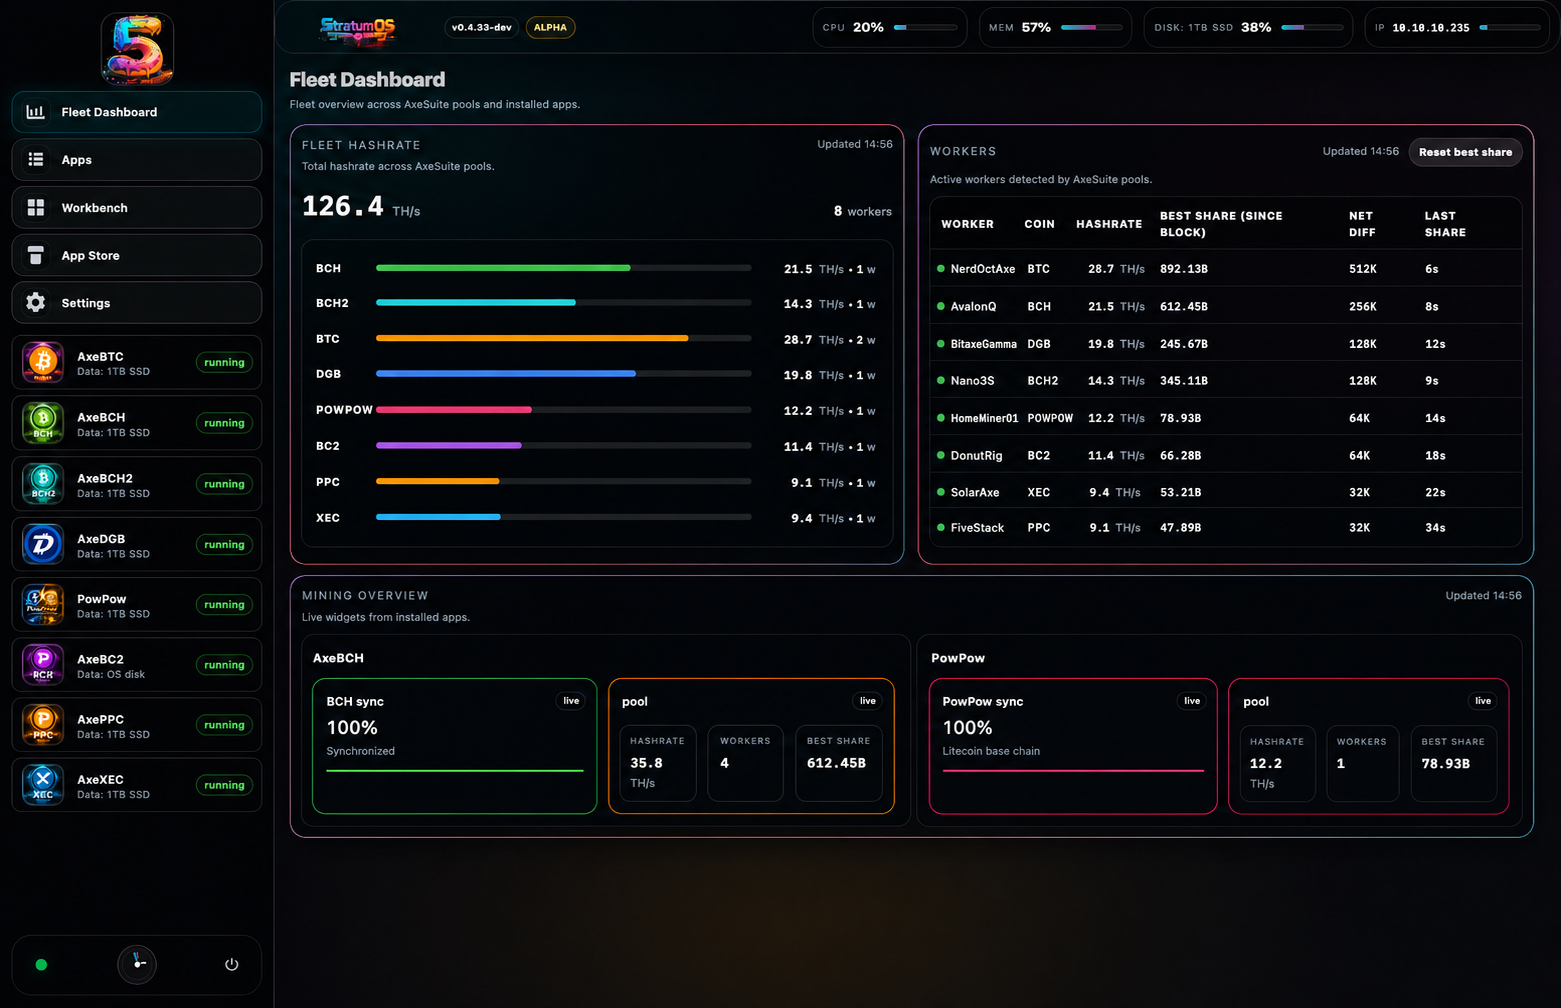The height and width of the screenshot is (1008, 1561).
Task: Open the PowPow app icon
Action: coord(43,605)
